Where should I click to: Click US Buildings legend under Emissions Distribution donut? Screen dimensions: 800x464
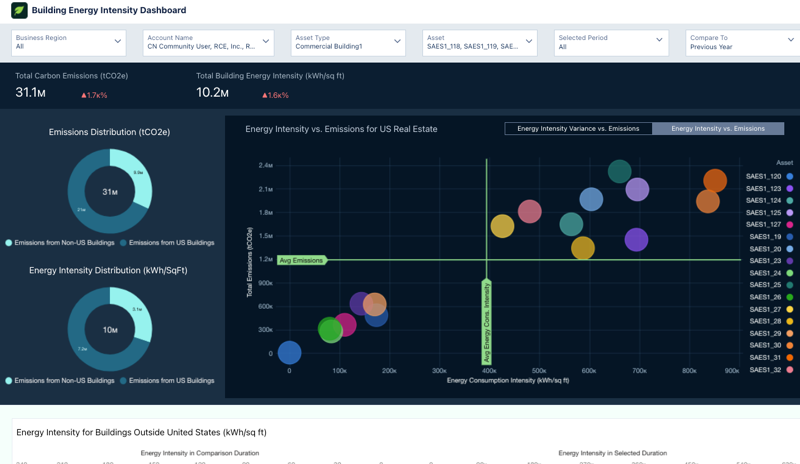click(x=167, y=243)
